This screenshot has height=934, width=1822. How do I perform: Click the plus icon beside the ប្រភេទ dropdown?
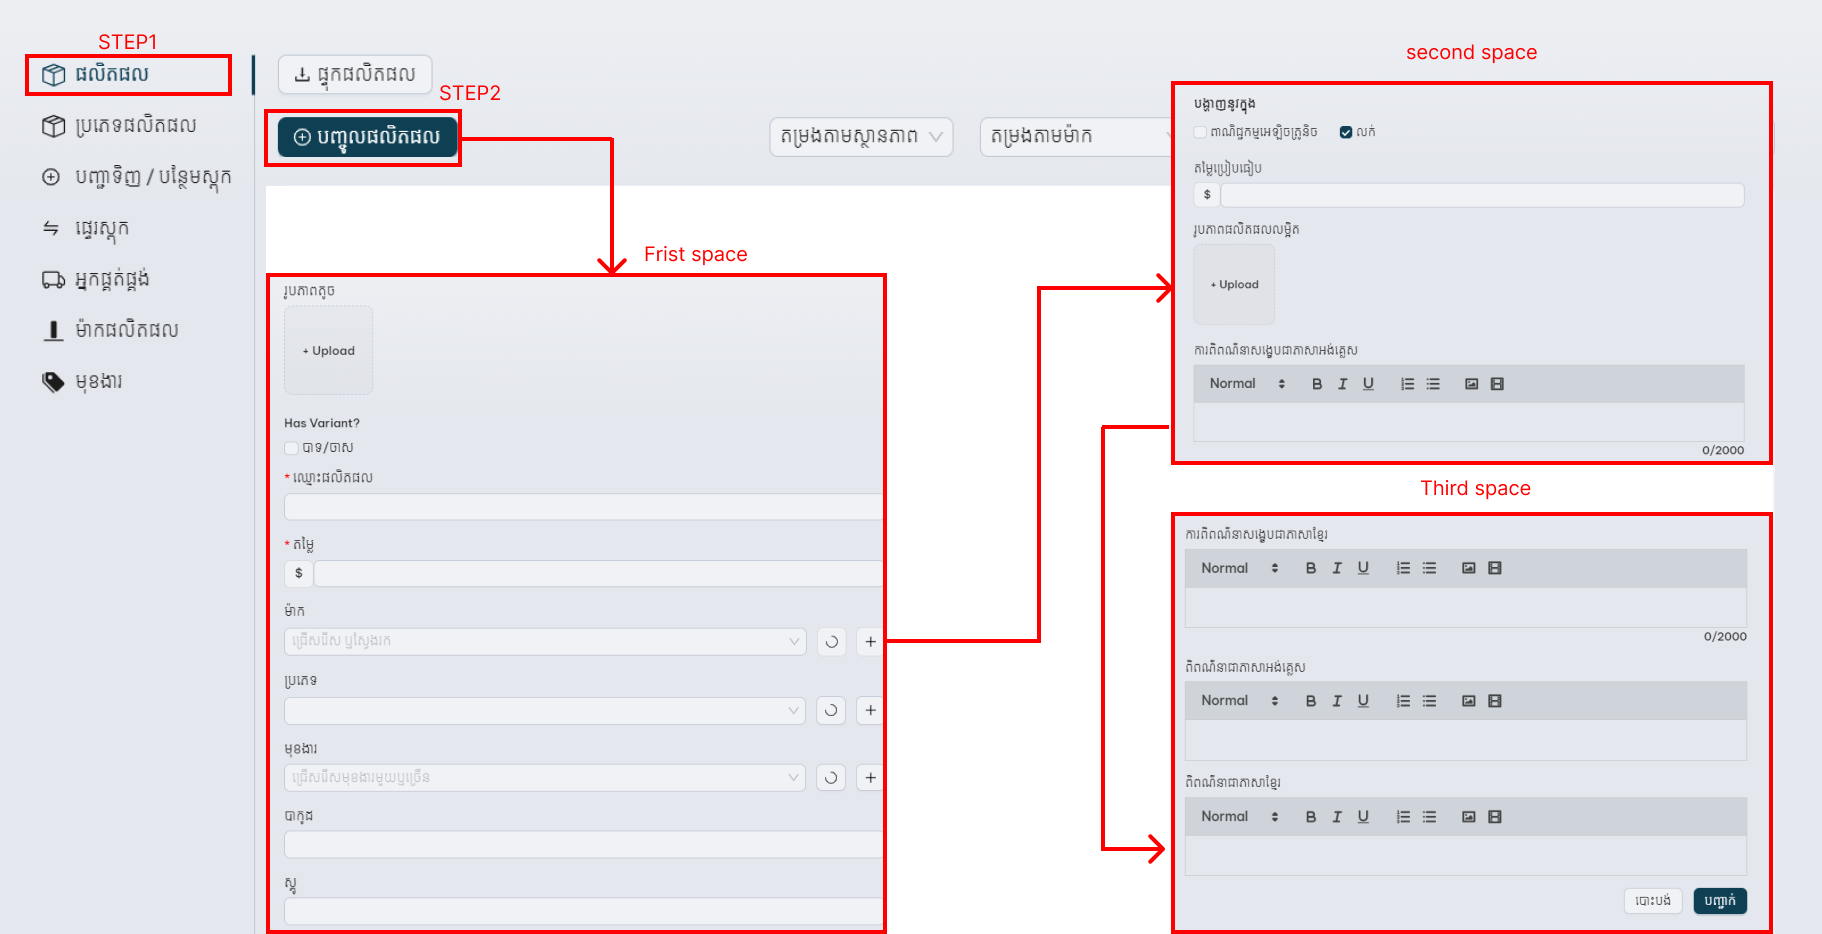870,710
